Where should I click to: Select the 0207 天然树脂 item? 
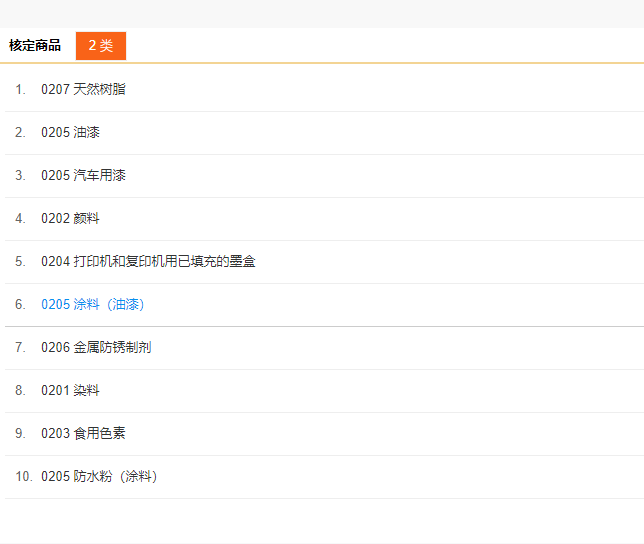point(83,89)
